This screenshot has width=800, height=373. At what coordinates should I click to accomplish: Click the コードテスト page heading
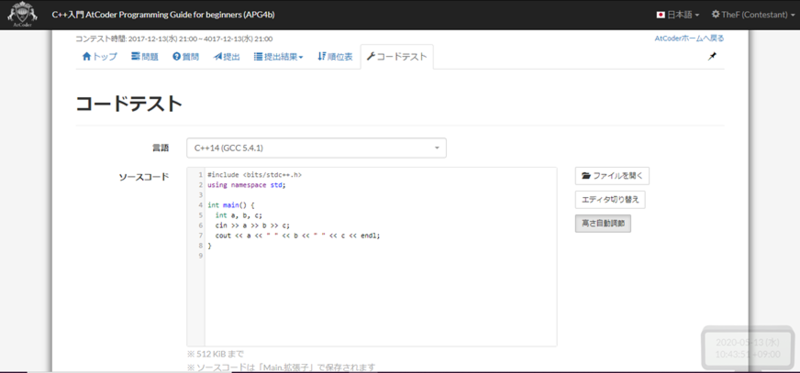pyautogui.click(x=129, y=104)
